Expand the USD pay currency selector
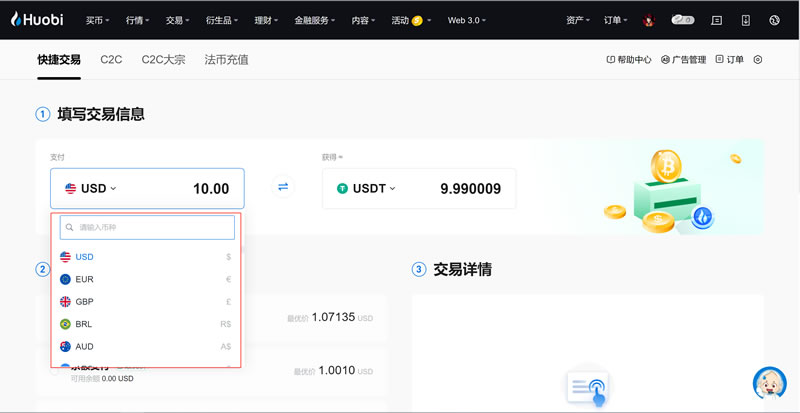Viewport: 800px width, 413px height. [x=91, y=188]
